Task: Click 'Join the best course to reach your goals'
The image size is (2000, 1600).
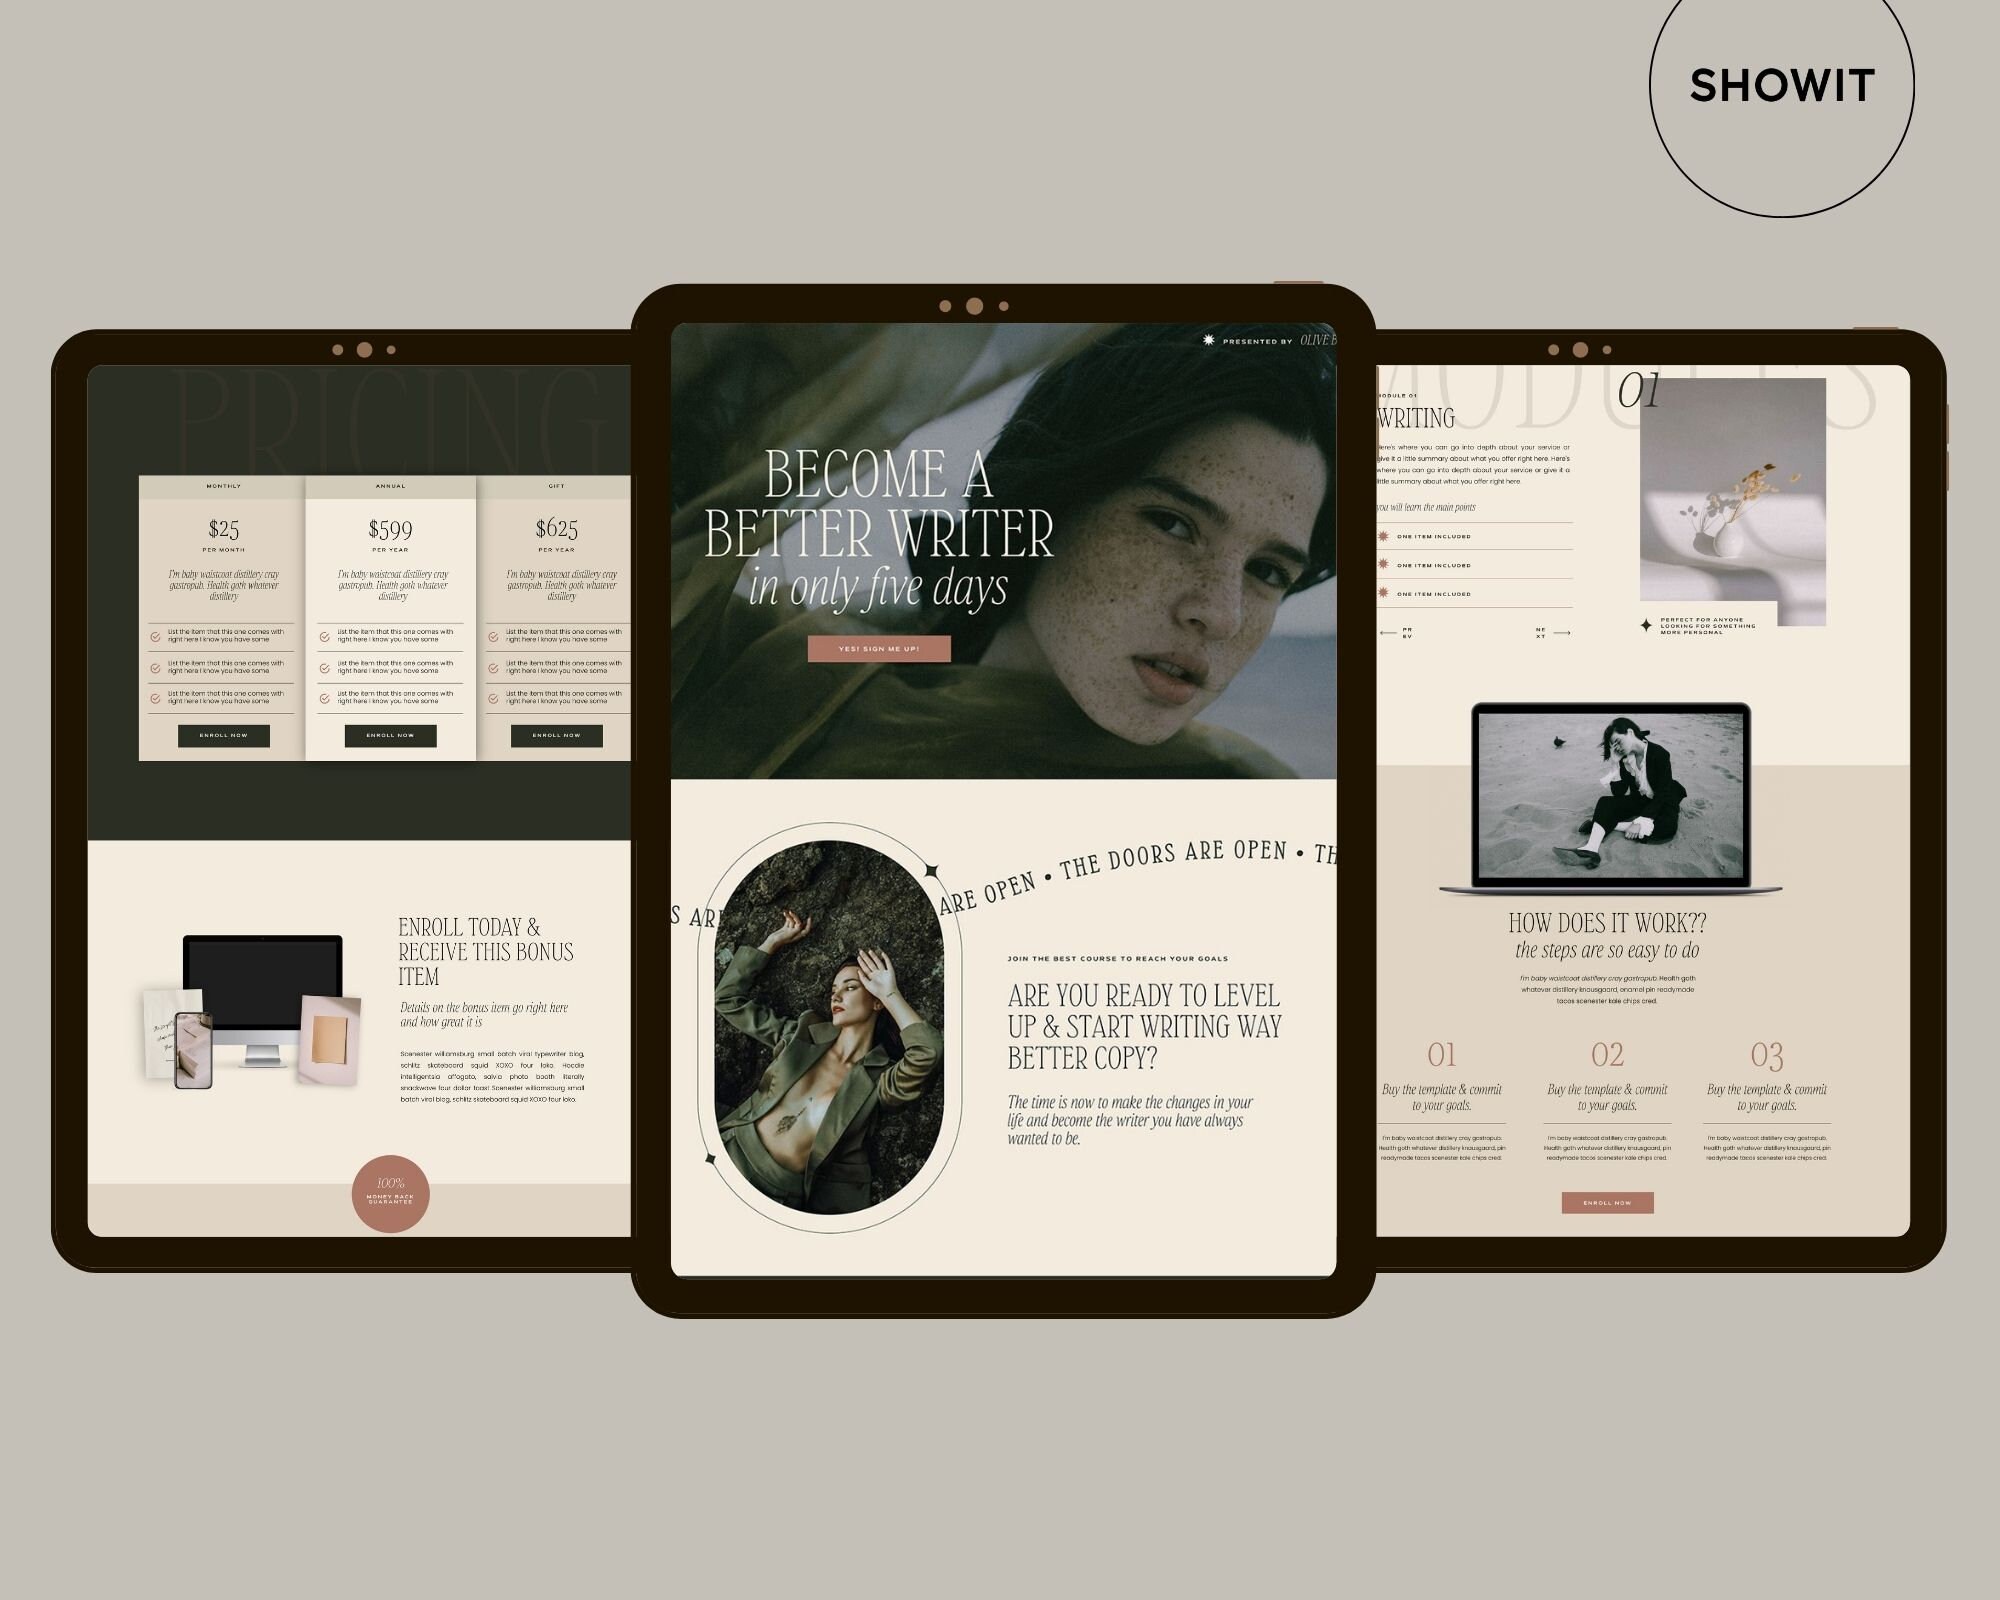Action: (1118, 958)
